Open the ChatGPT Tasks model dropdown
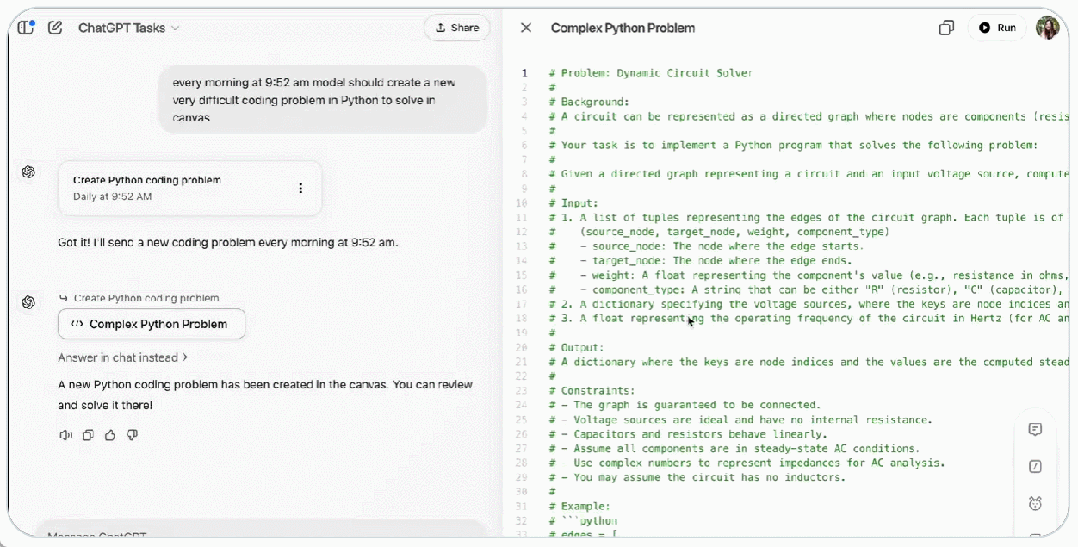Screen dimensions: 1078x547 129,28
